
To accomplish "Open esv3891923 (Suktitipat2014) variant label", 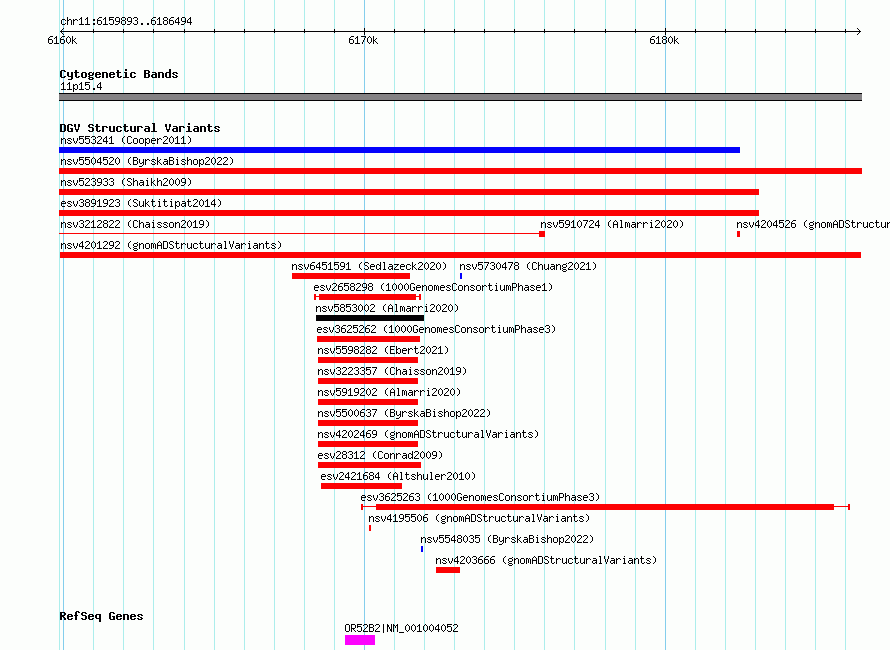I will coord(141,203).
